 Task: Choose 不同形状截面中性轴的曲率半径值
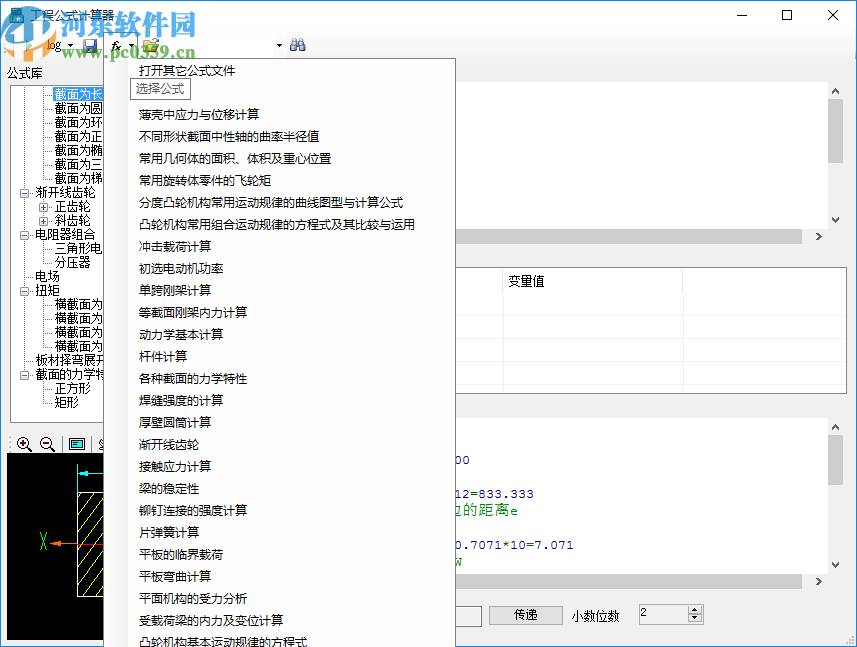[229, 137]
